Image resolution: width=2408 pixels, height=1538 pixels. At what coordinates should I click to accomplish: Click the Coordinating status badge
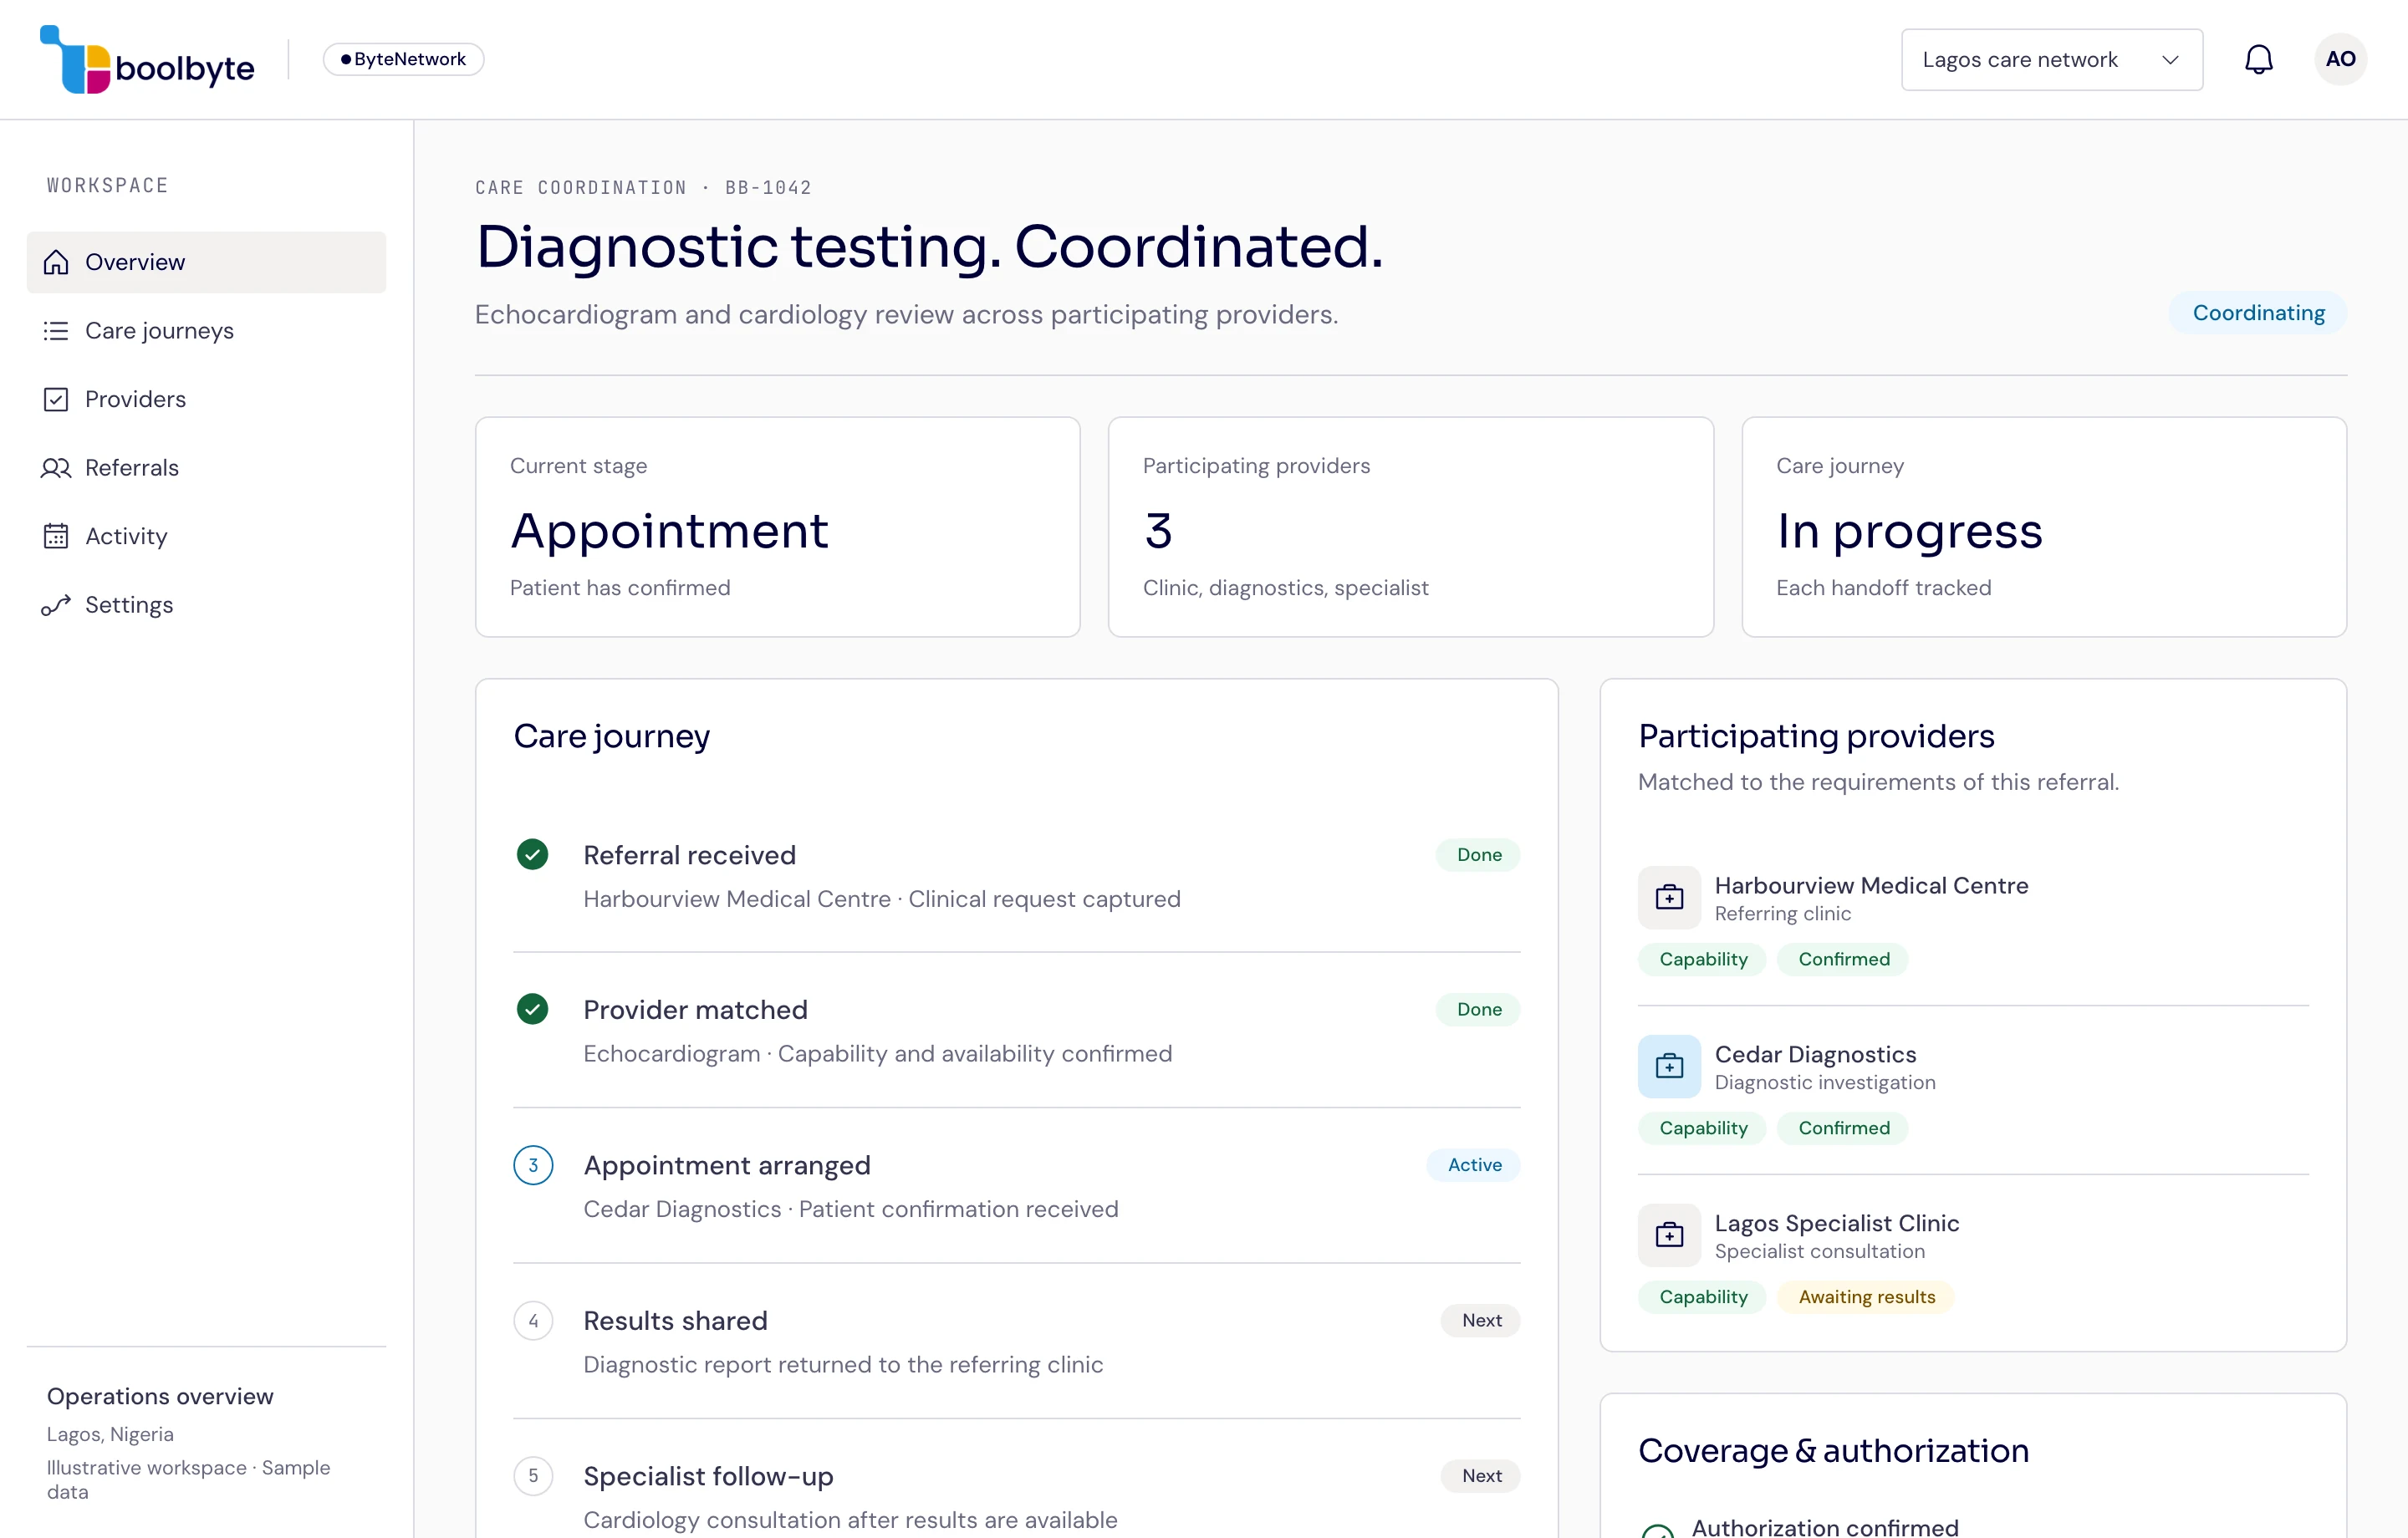(2258, 313)
